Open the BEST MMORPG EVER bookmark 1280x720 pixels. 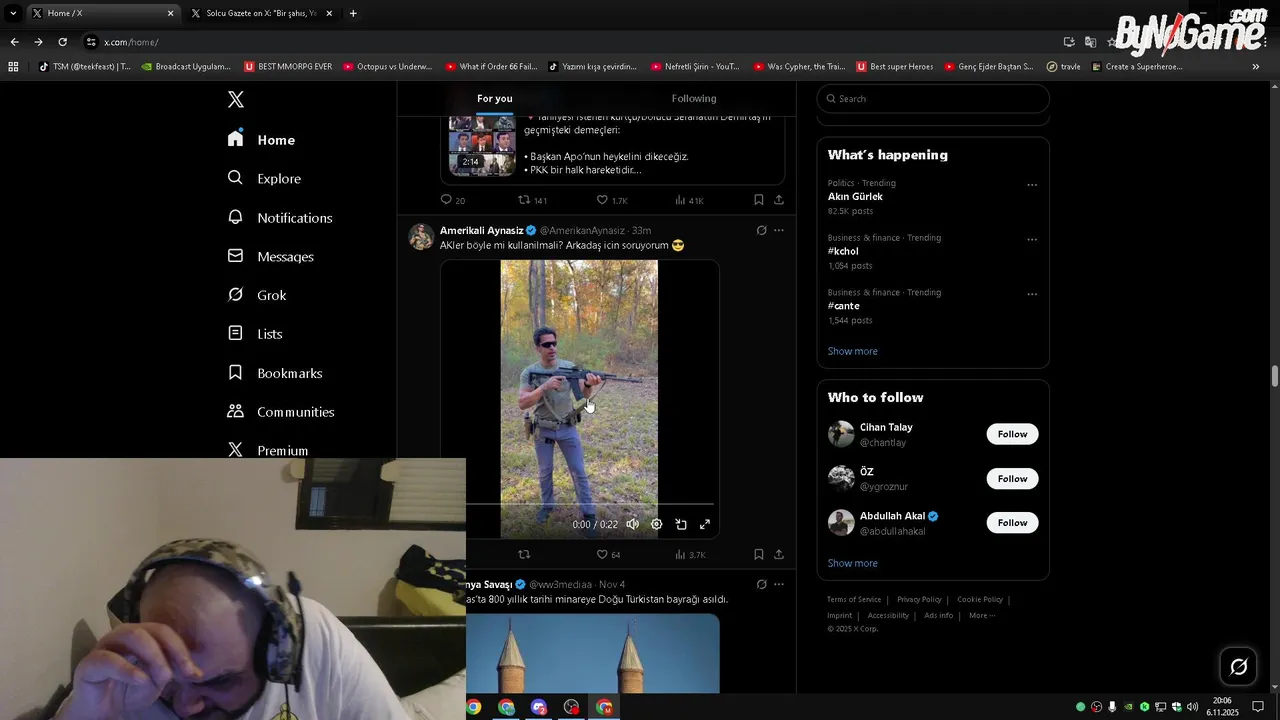pos(288,67)
